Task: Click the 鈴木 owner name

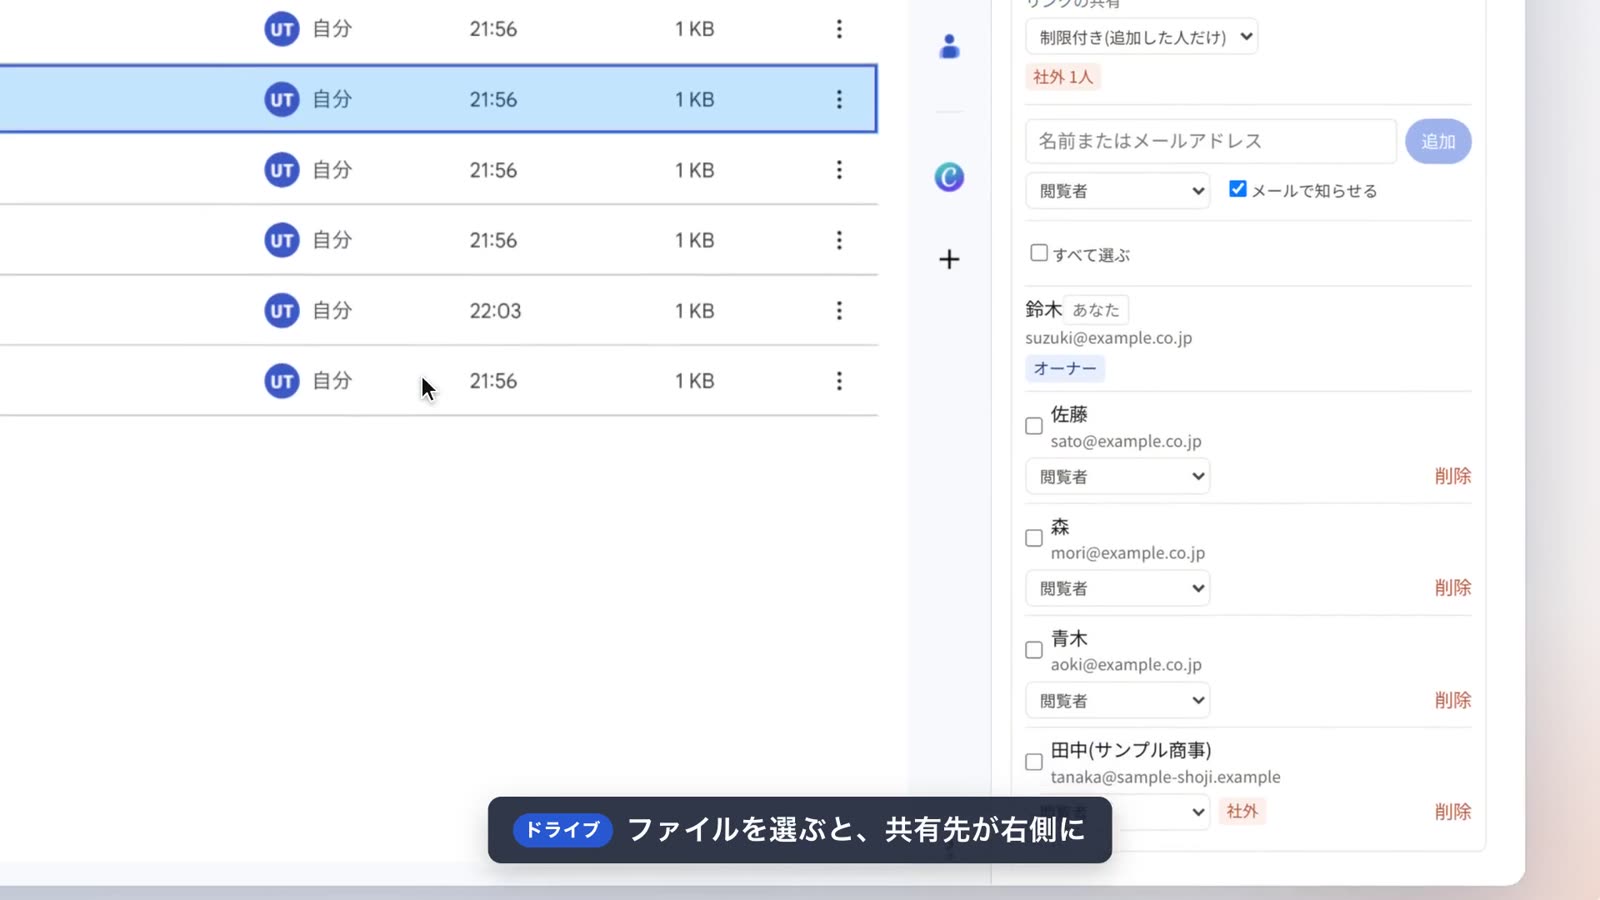Action: [x=1043, y=310]
